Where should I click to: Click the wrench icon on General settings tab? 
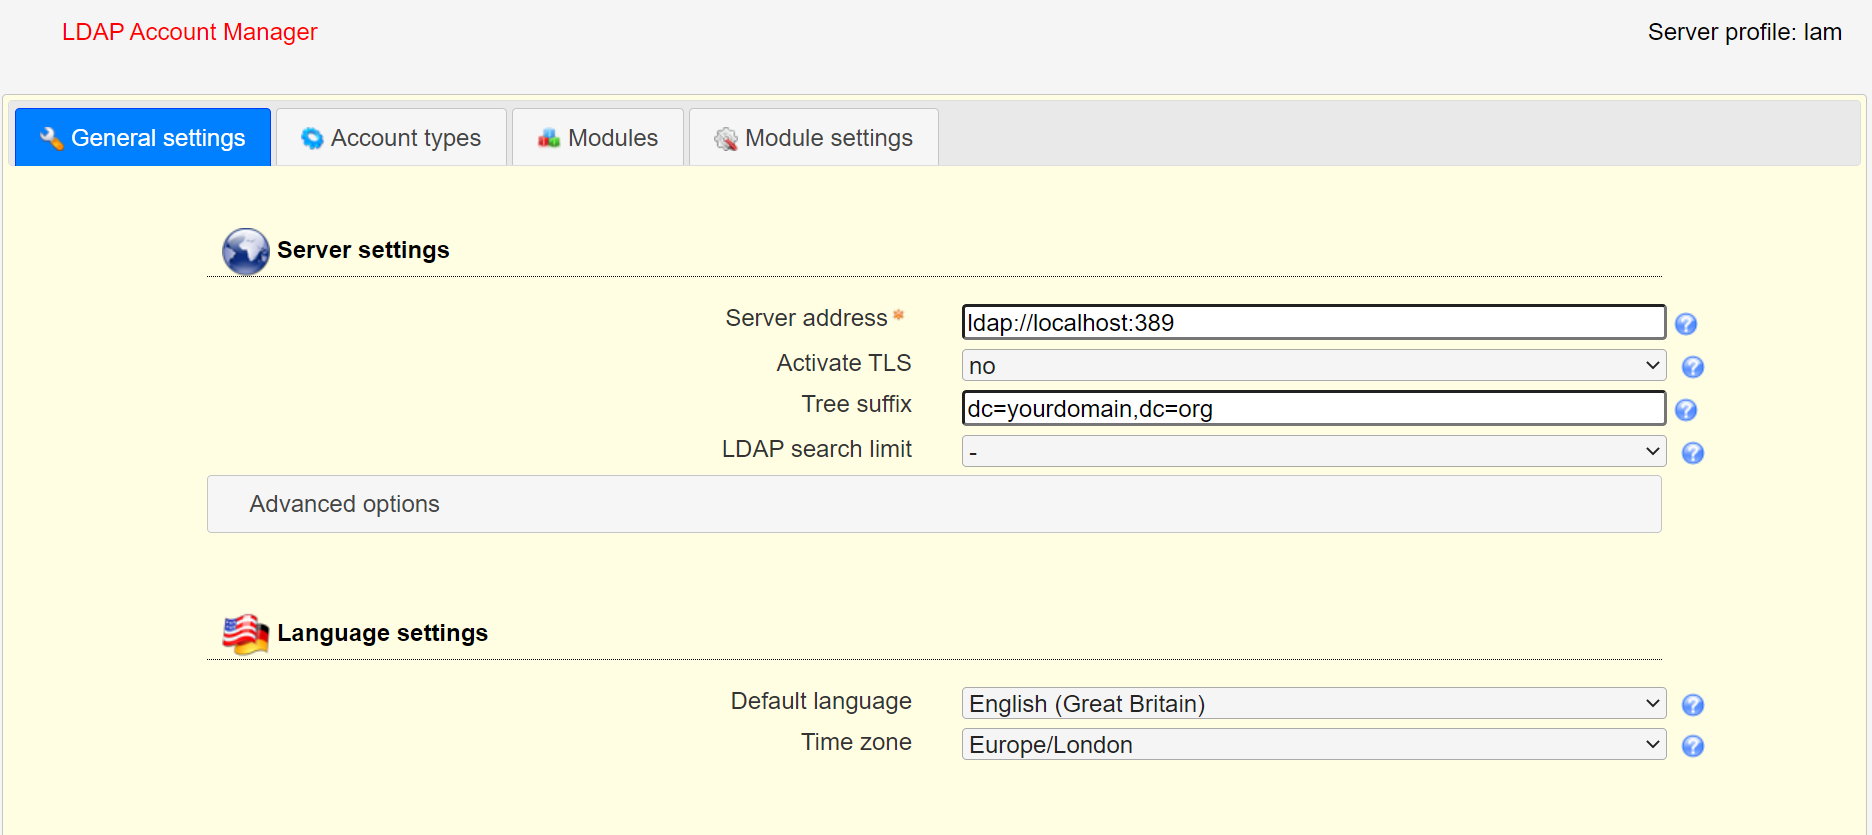click(51, 138)
